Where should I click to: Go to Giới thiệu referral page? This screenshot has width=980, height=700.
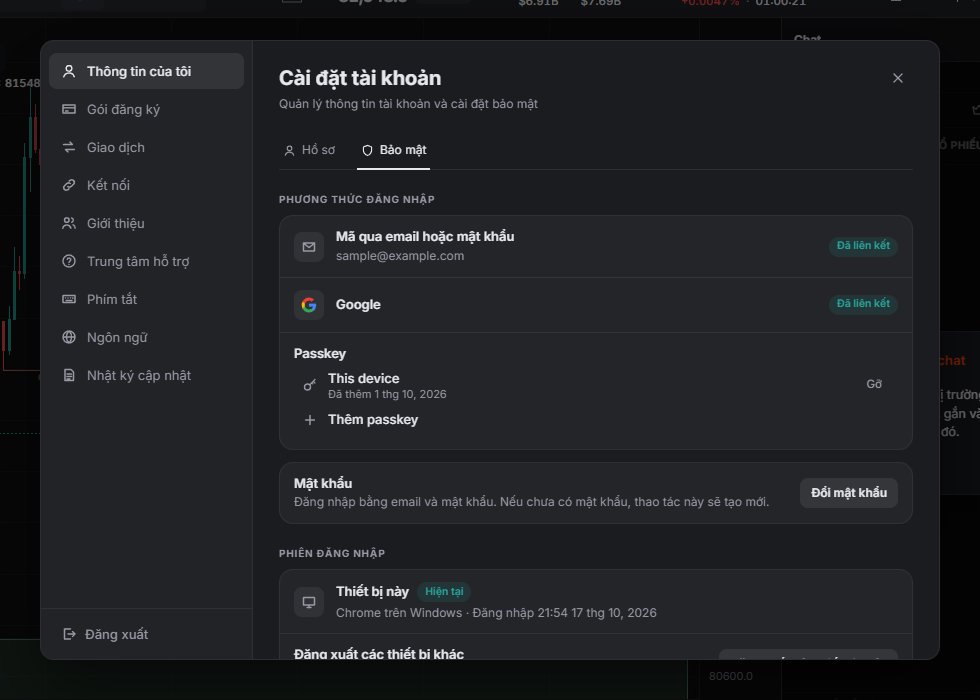pyautogui.click(x=146, y=223)
